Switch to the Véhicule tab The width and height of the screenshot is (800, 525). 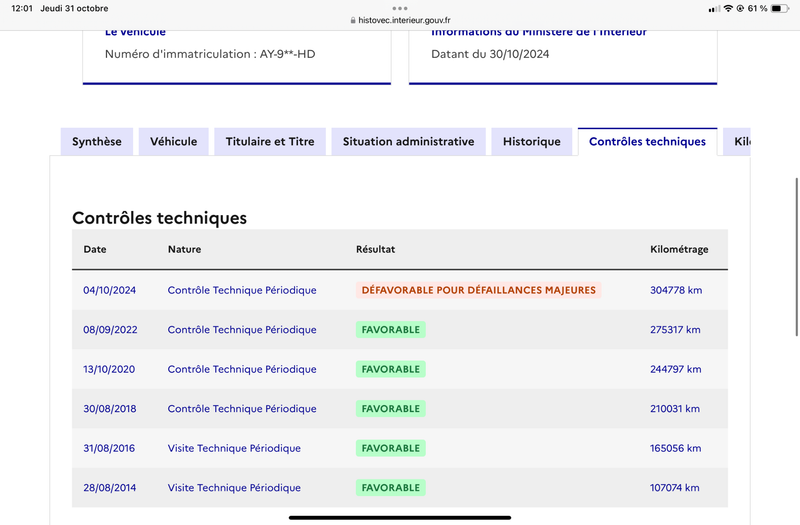[173, 141]
